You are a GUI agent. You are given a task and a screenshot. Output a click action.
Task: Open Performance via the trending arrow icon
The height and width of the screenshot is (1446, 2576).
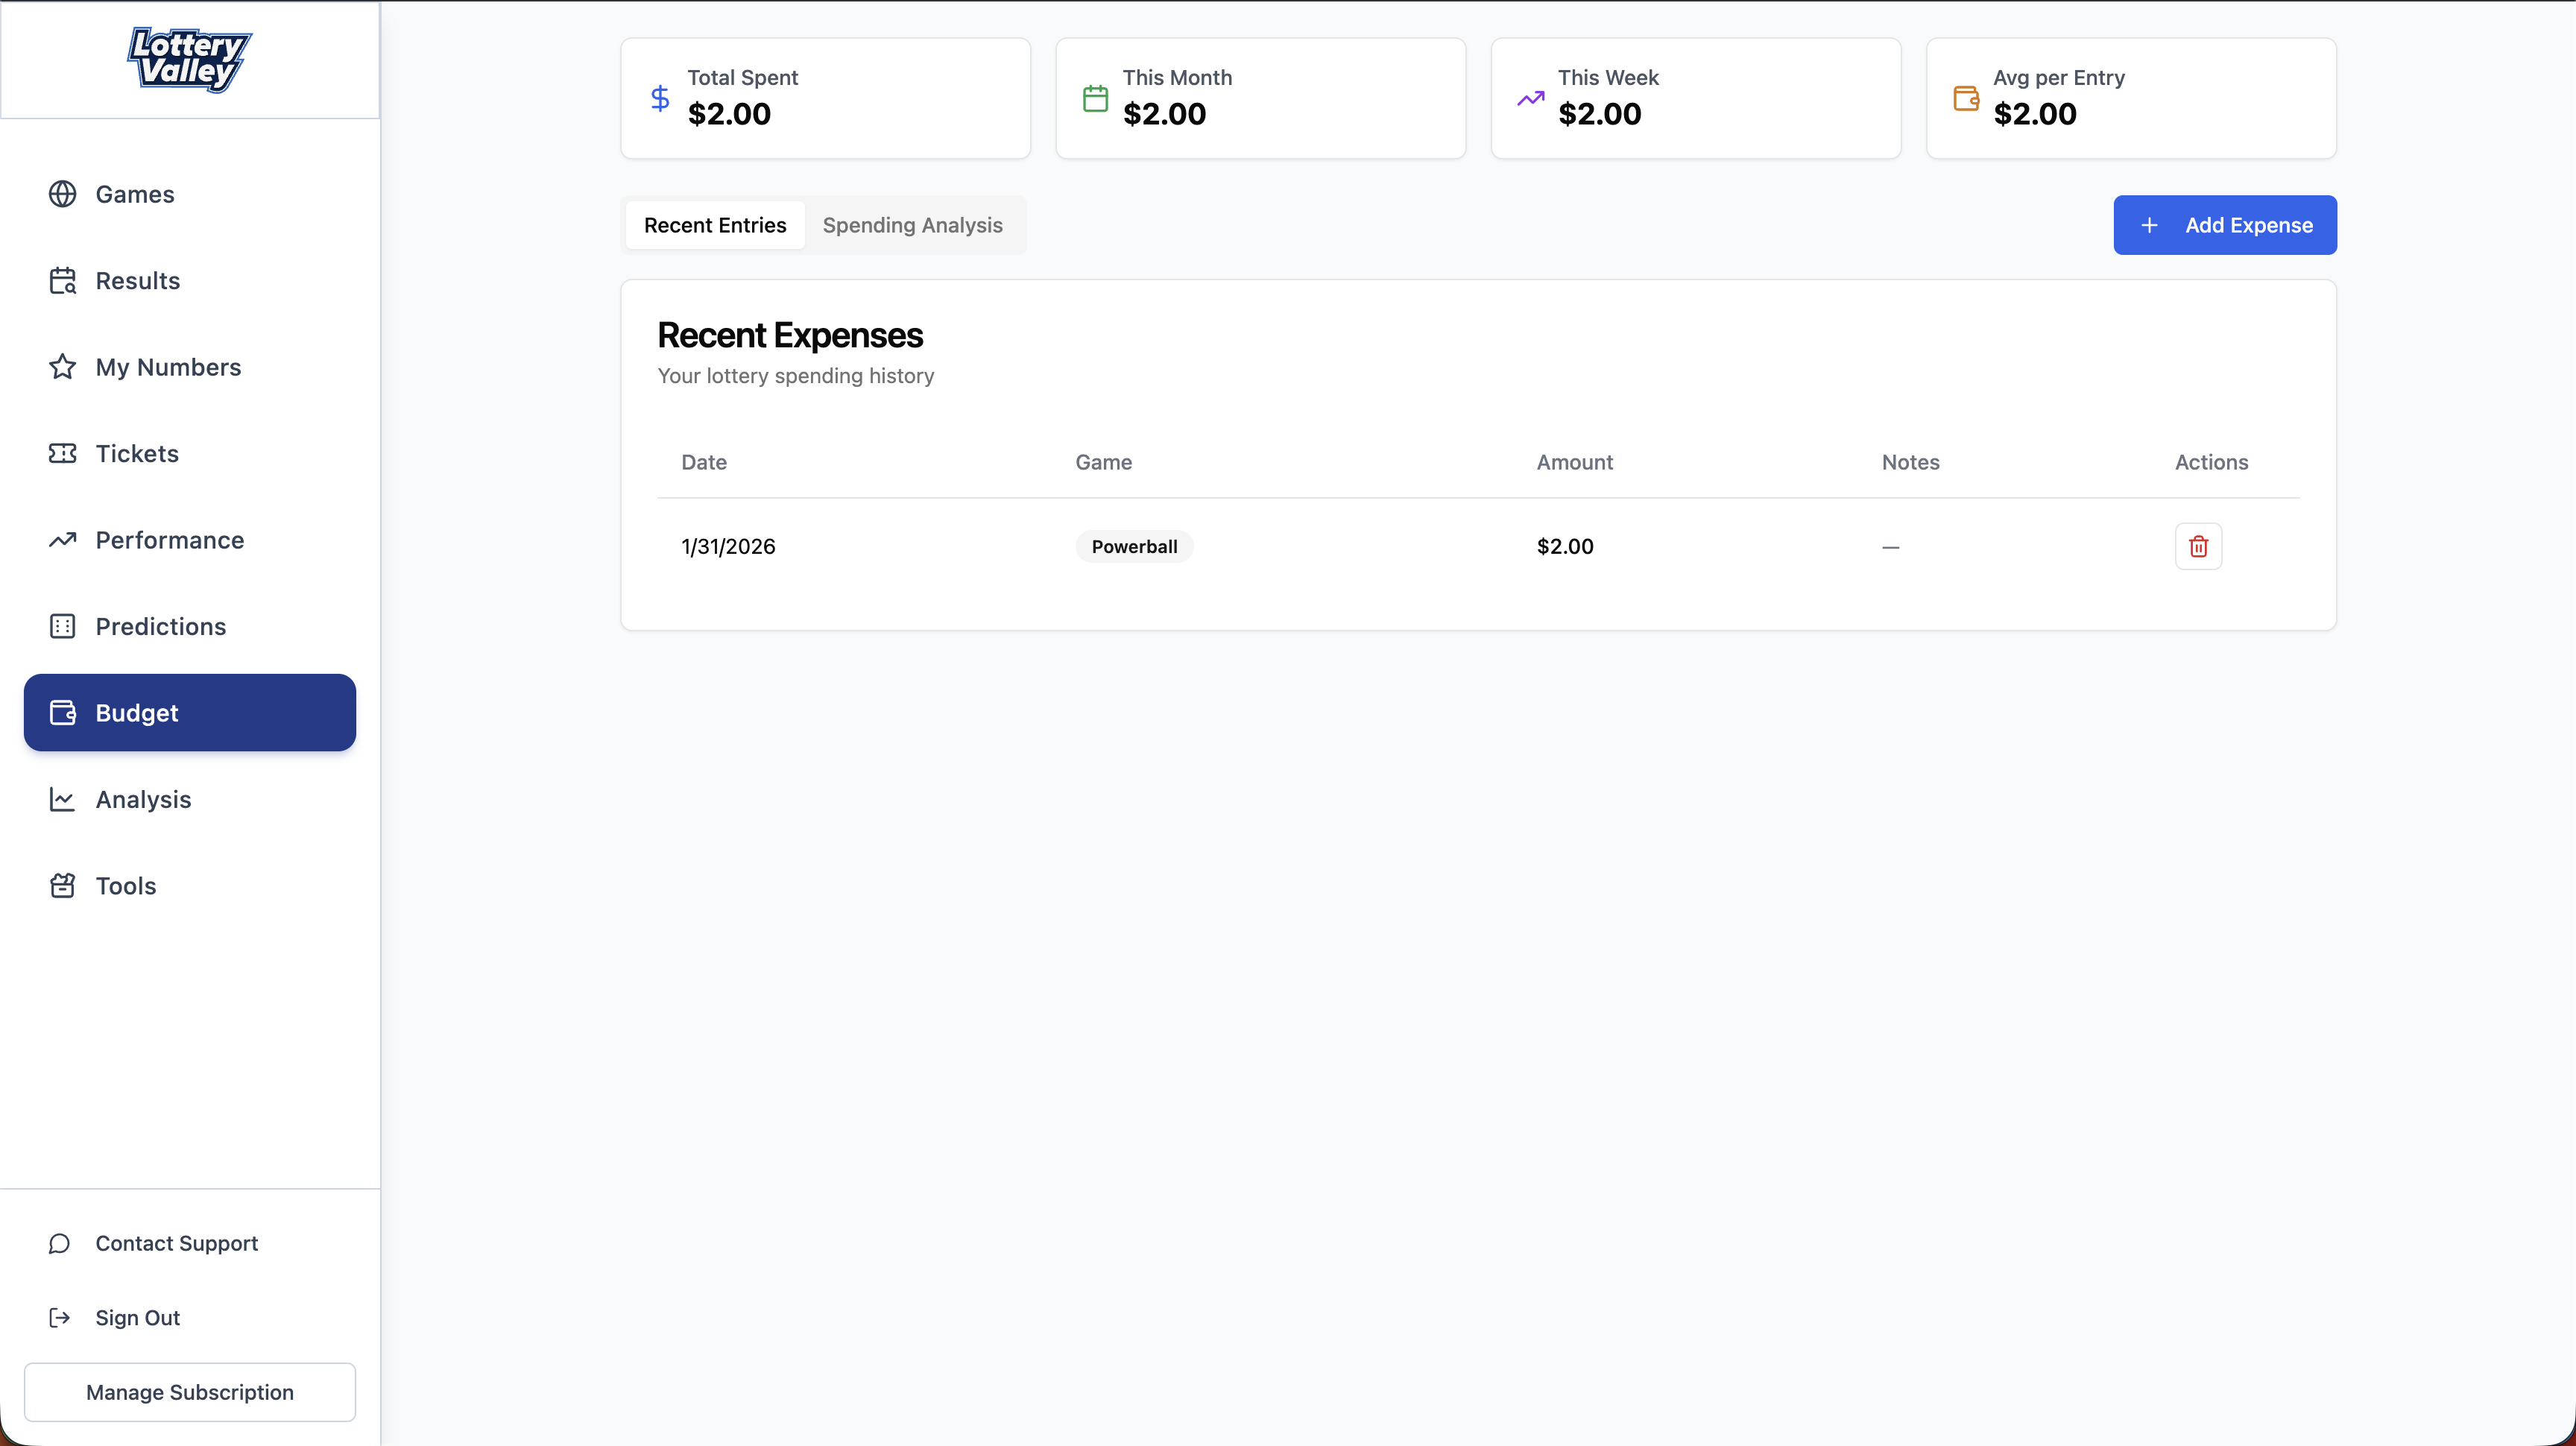(62, 540)
